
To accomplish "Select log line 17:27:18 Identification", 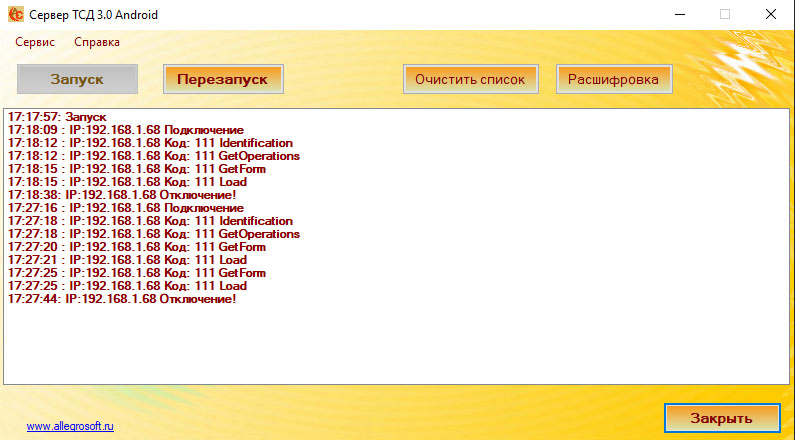I will [150, 221].
